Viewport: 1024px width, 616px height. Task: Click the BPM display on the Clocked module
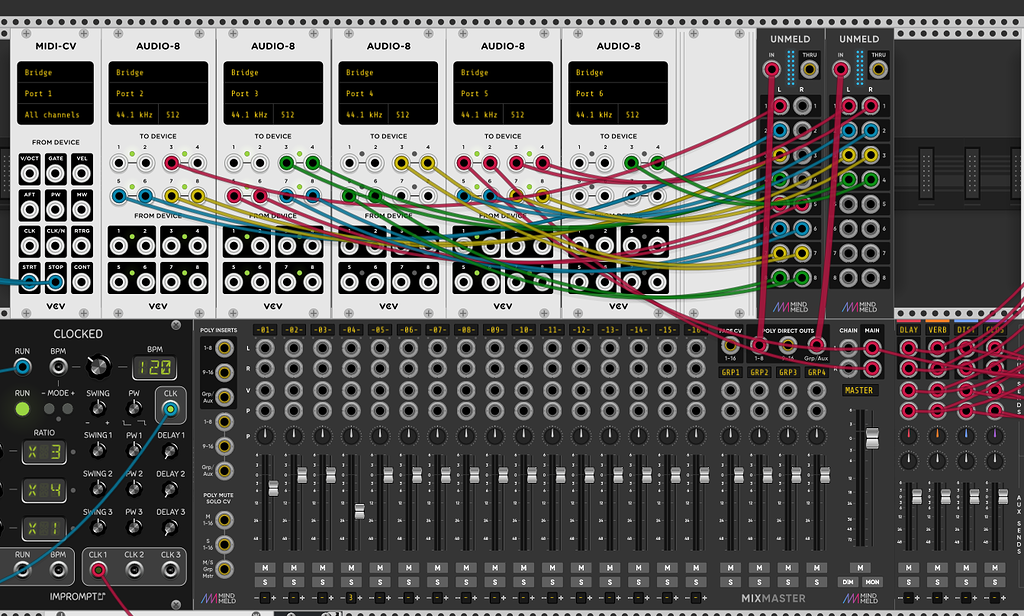(153, 367)
